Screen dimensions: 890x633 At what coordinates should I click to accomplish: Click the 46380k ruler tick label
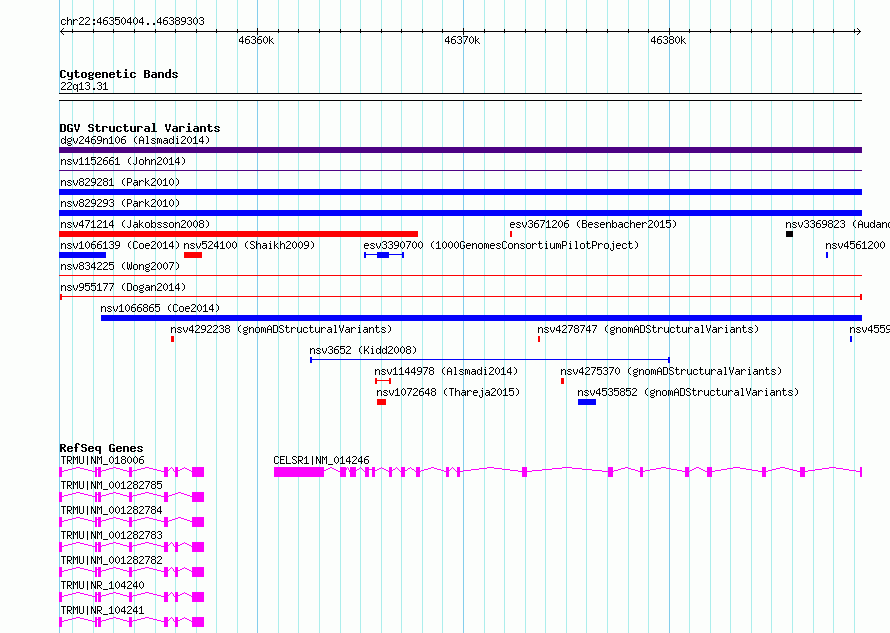pos(668,40)
